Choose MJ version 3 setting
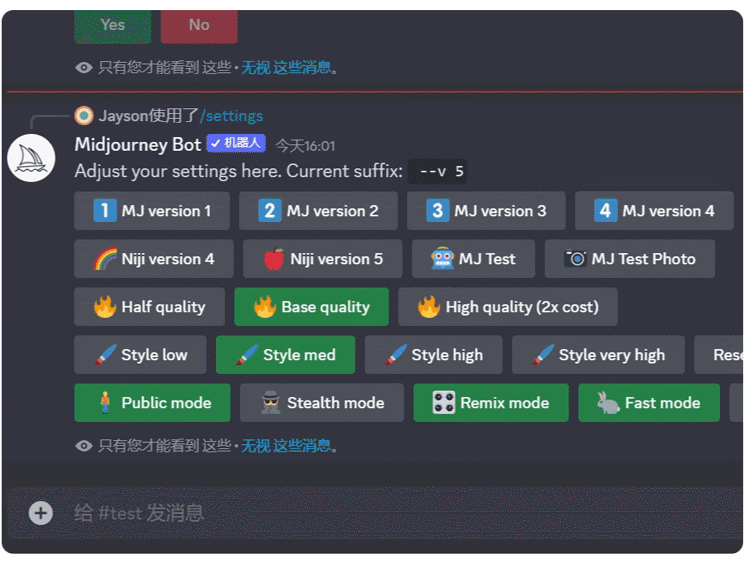Image resolution: width=744 pixels, height=563 pixels. (486, 211)
